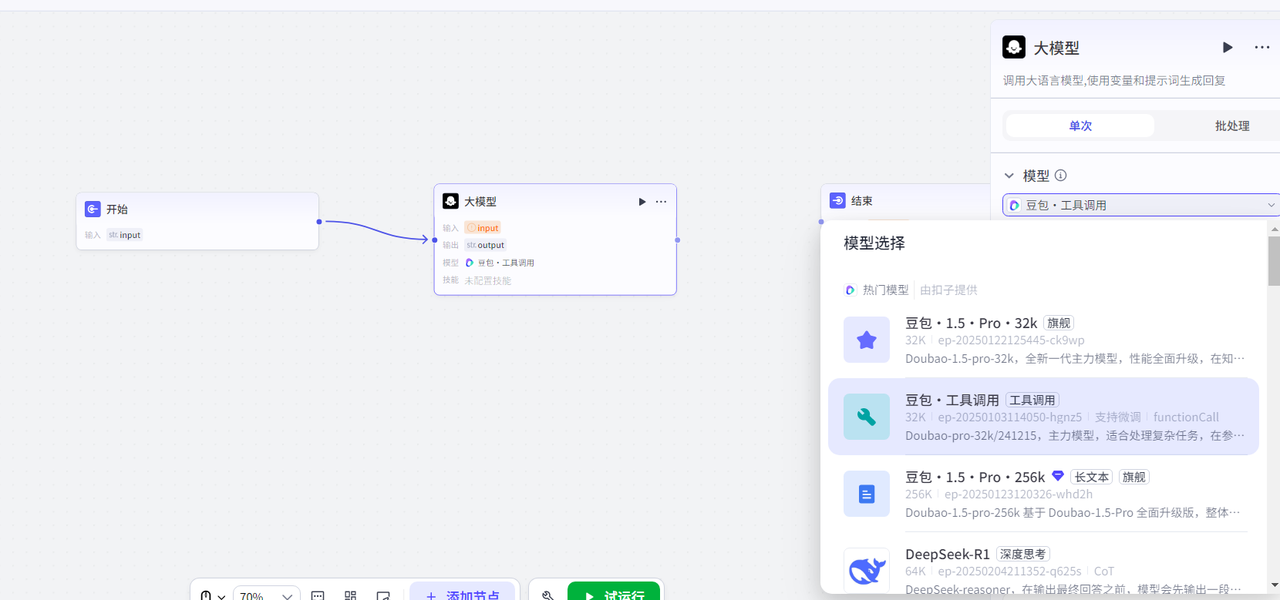Click the 结束 end node icon
Image resolution: width=1280 pixels, height=600 pixels.
coord(838,200)
